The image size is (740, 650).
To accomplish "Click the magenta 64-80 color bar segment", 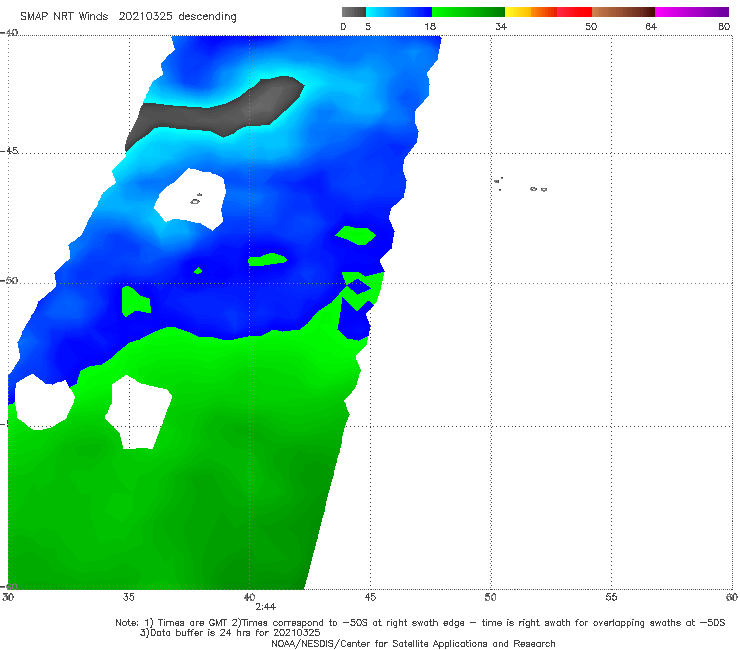I will 692,12.
